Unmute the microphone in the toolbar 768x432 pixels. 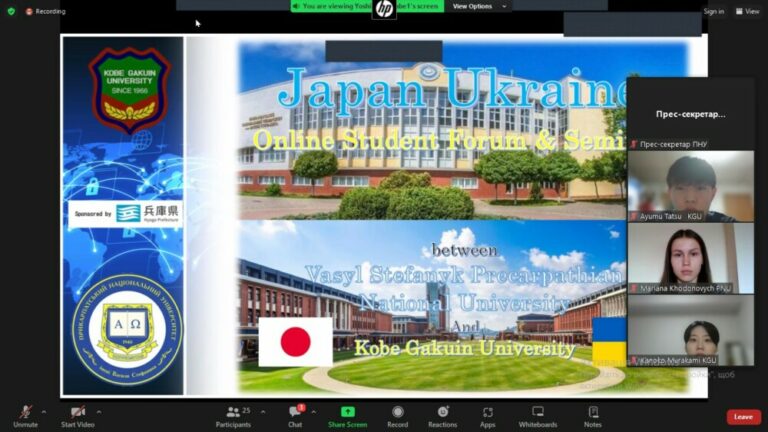click(25, 416)
